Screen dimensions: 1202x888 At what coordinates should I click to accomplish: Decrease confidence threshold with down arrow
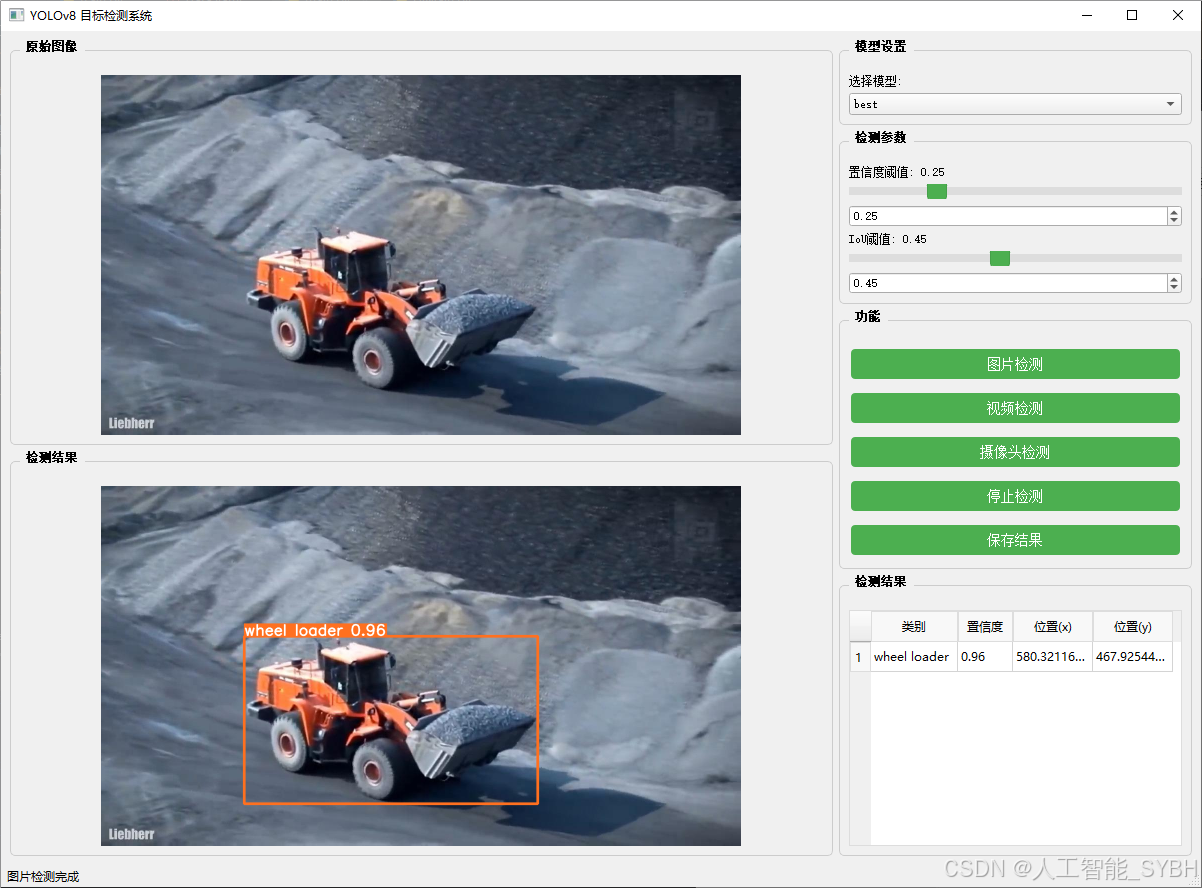click(x=1174, y=220)
